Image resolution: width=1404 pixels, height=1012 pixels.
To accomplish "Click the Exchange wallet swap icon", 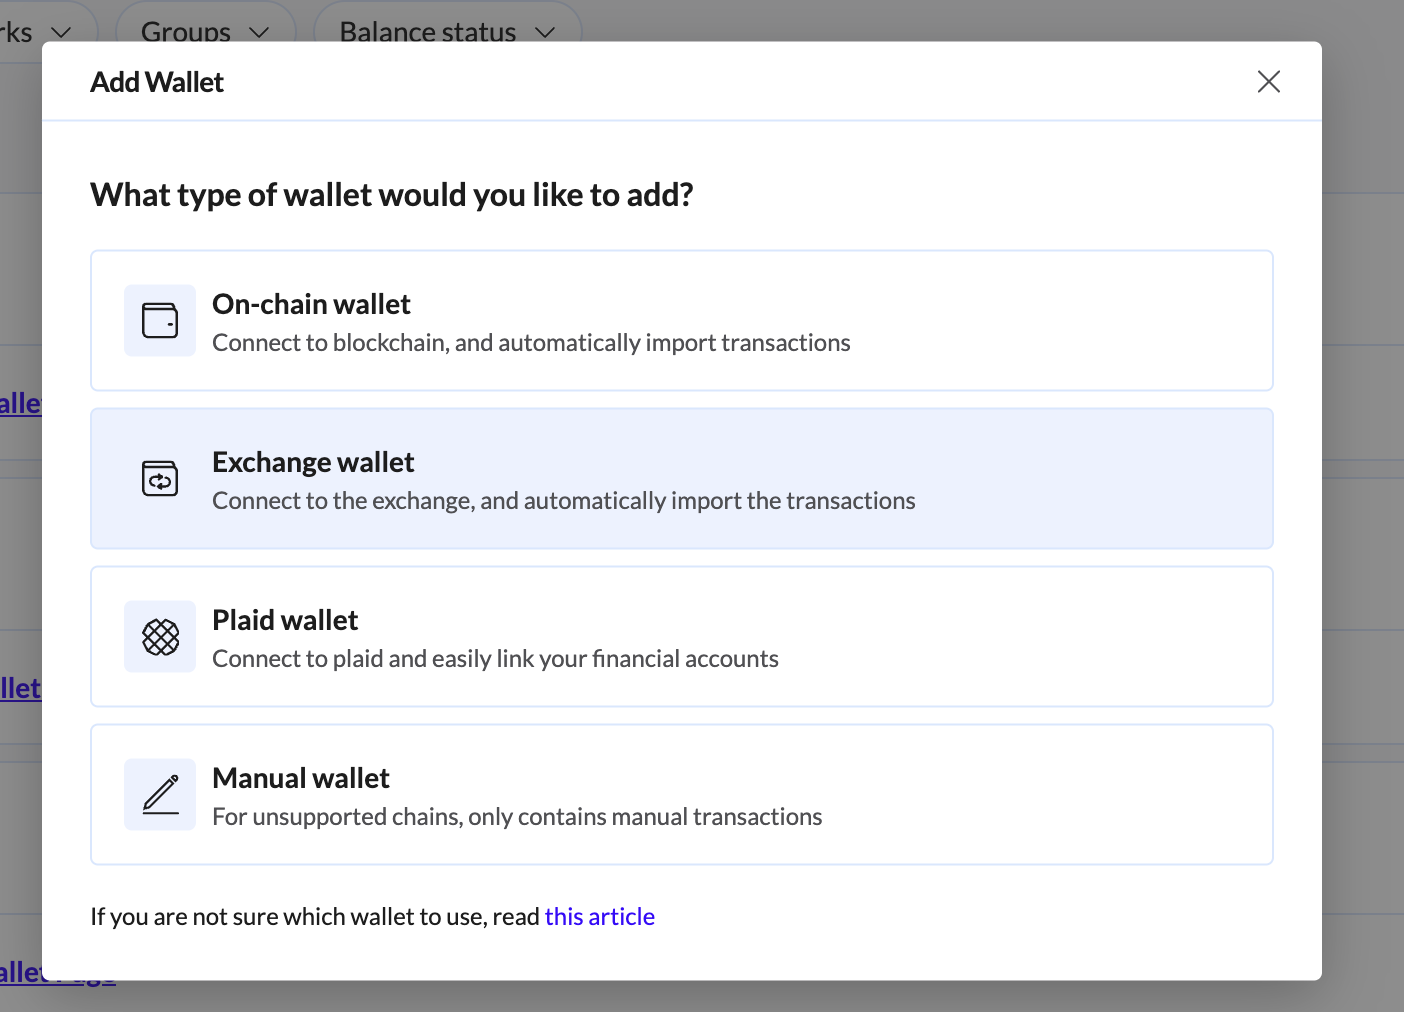I will point(160,478).
